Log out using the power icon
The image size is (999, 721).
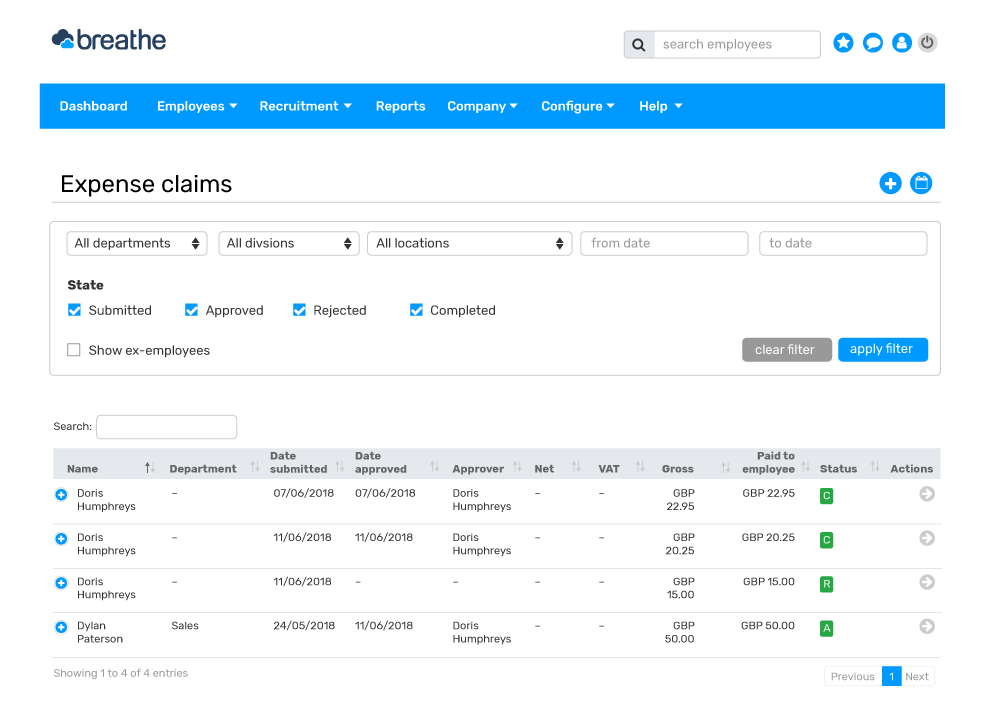click(927, 43)
